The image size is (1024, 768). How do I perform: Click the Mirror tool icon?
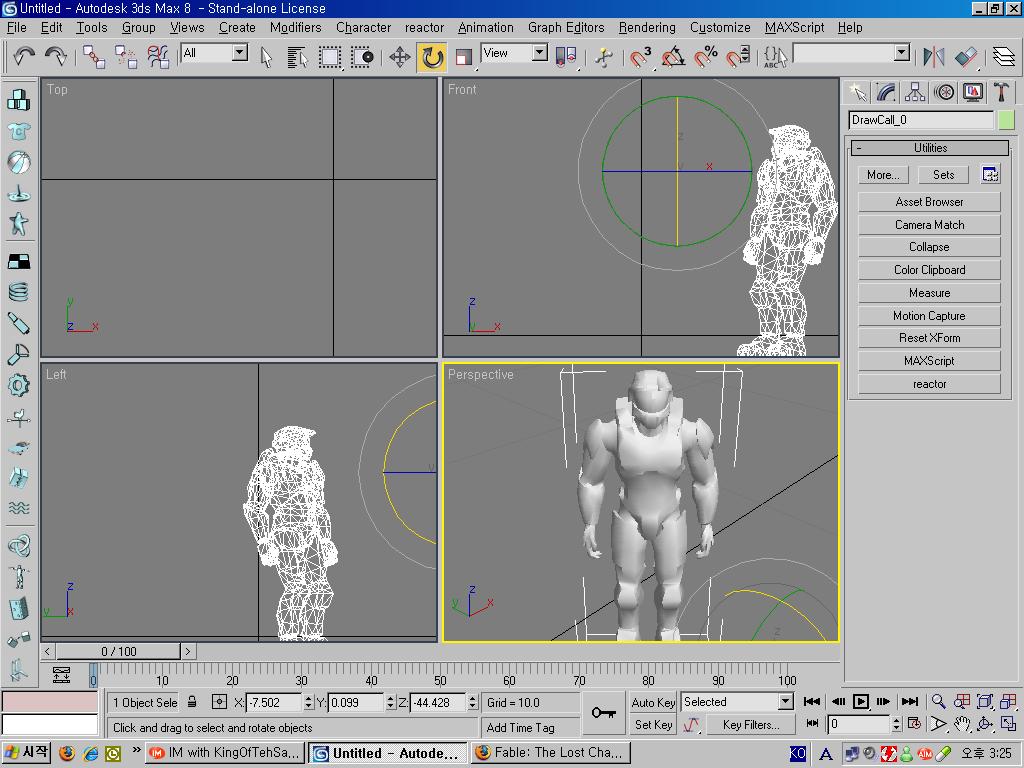[933, 57]
